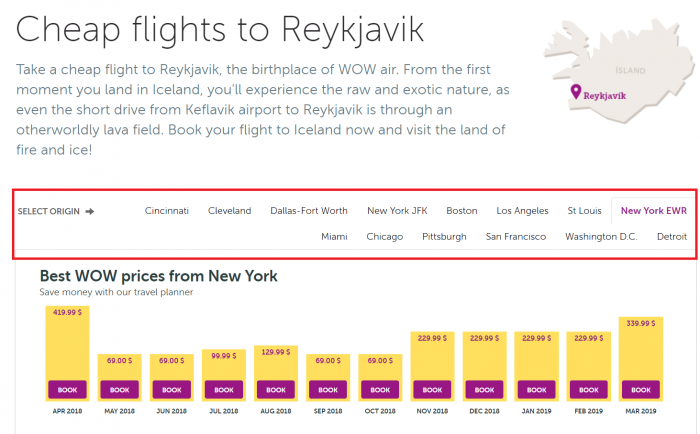
Task: Select the Cincinnati origin tab
Action: 167,211
